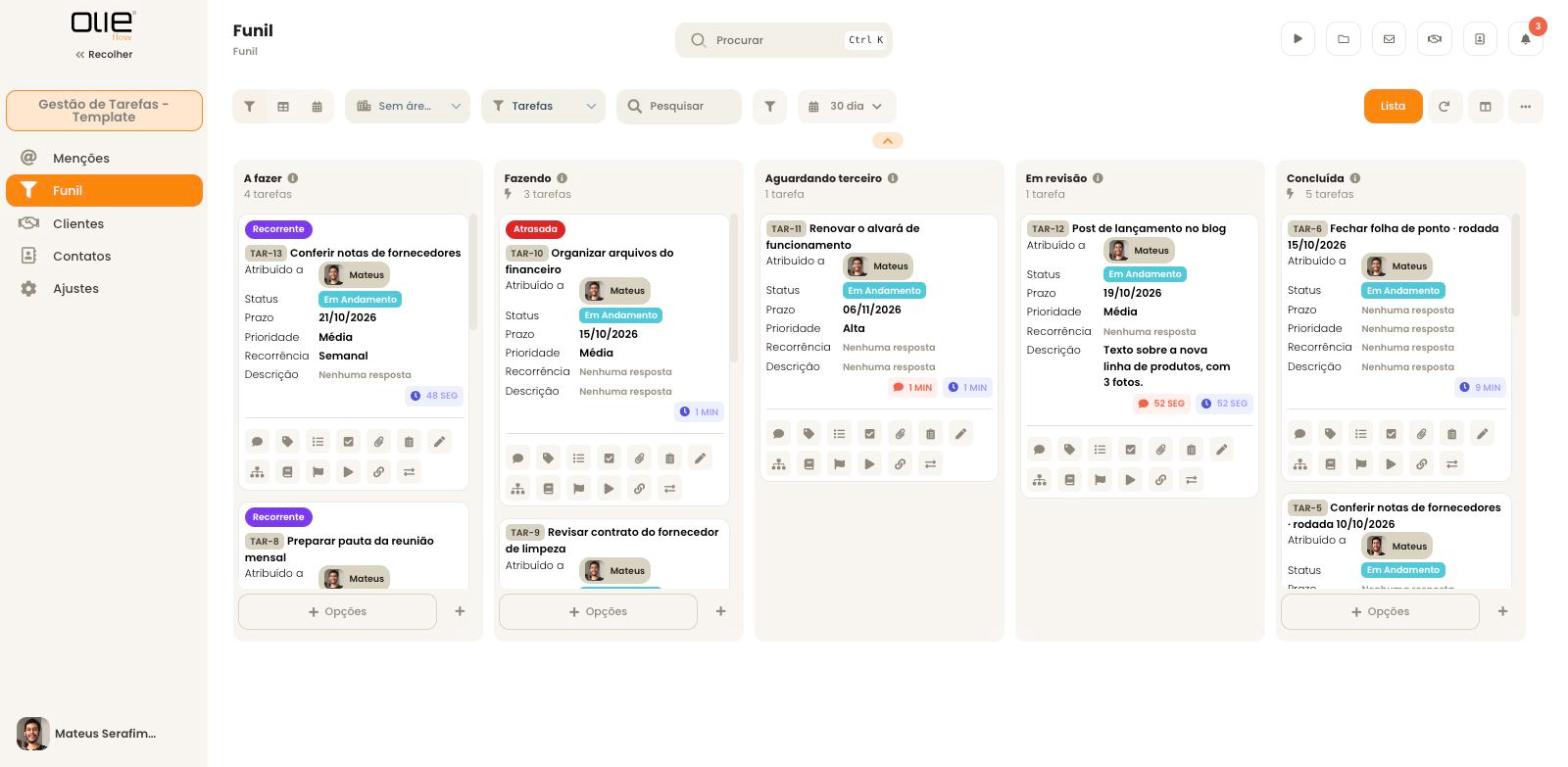Switch to the table view icon
Screen dimensions: 1568x767
tap(283, 106)
